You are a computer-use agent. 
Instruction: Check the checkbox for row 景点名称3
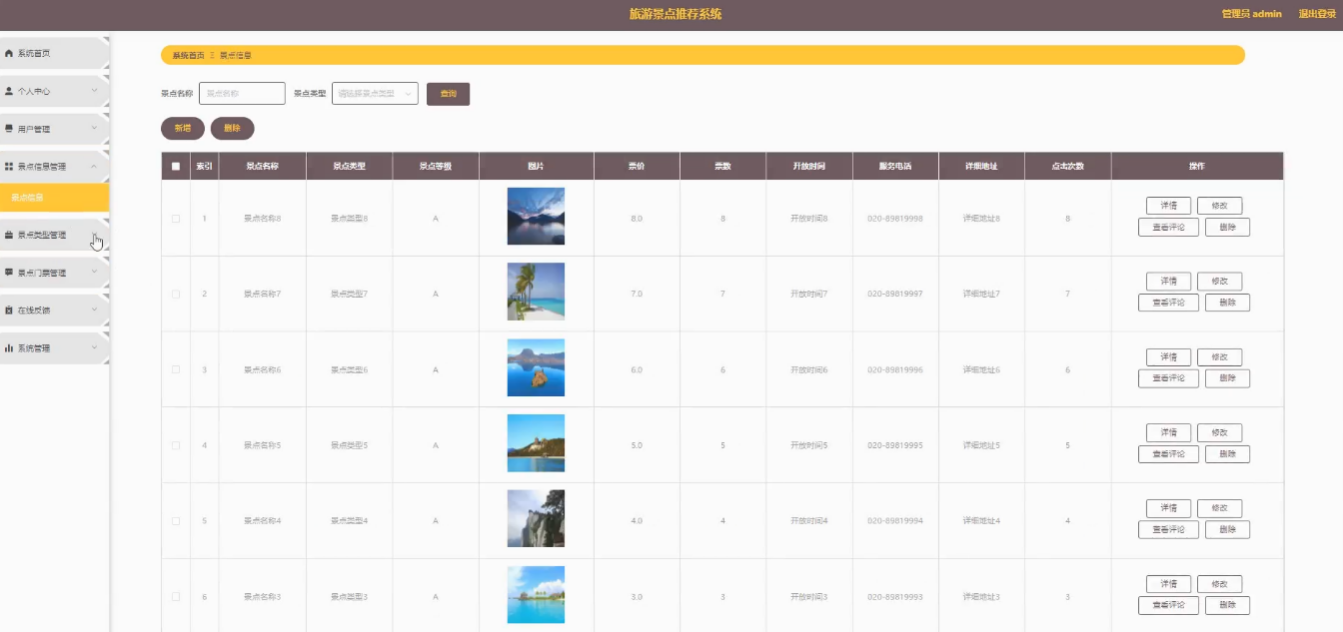tap(176, 597)
